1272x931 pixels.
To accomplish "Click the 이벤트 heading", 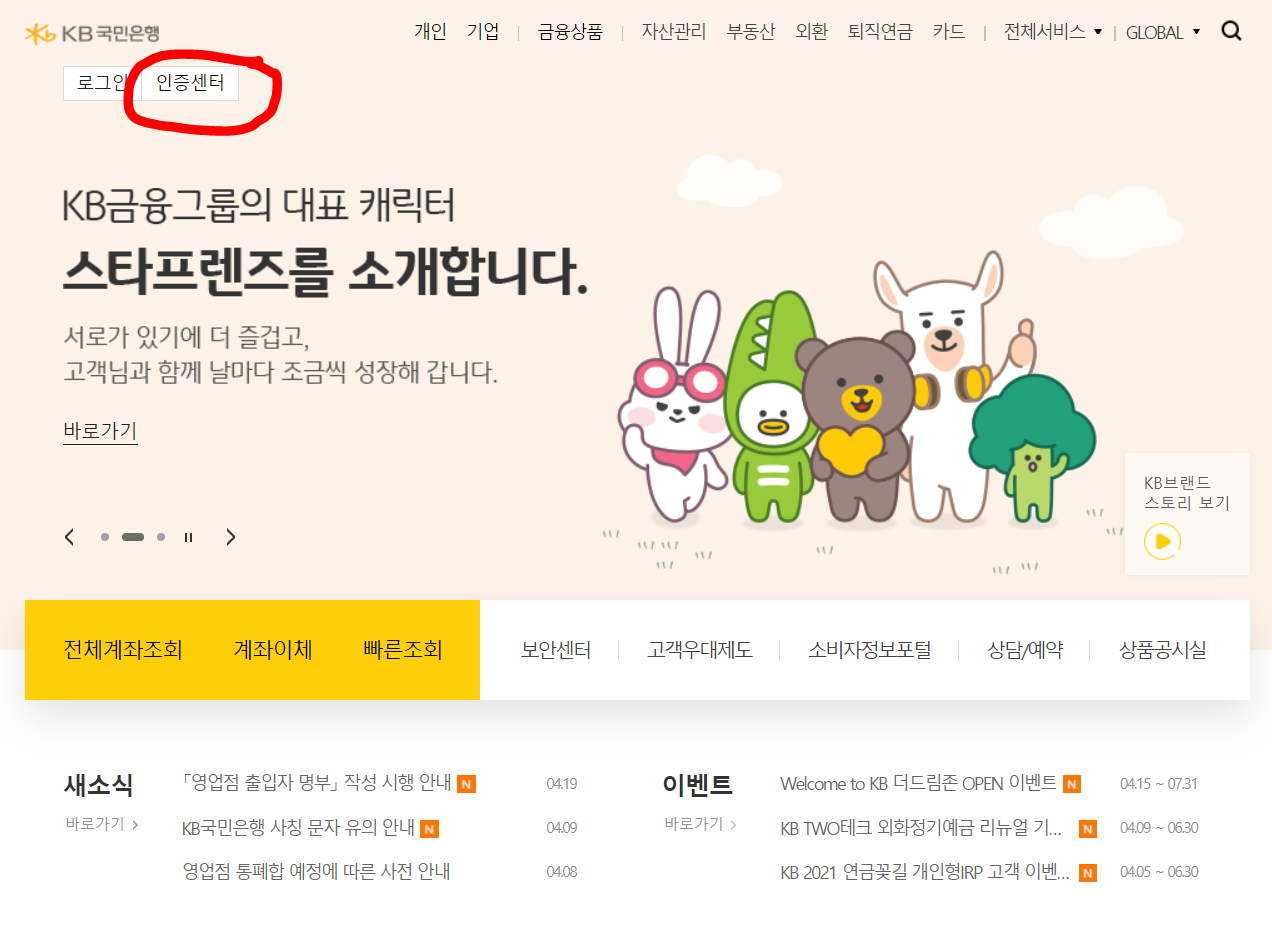I will point(698,785).
